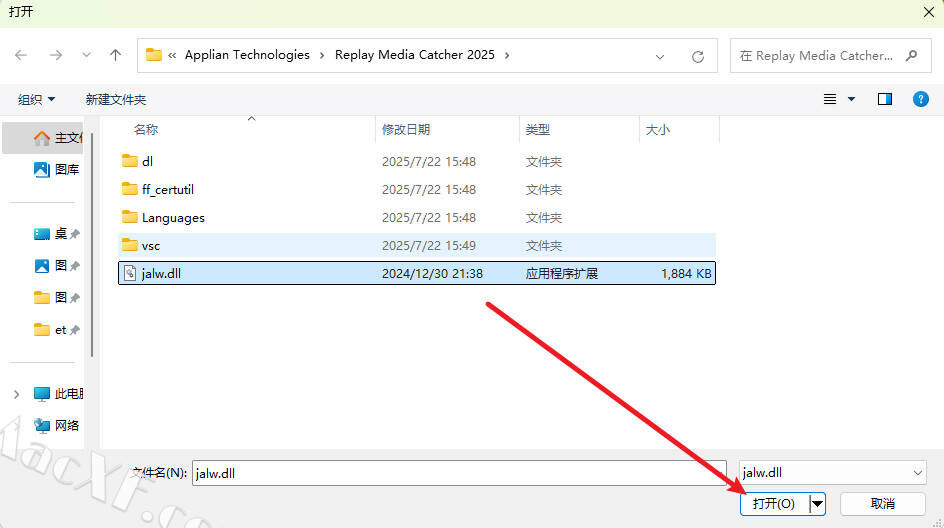This screenshot has height=528, width=944.
Task: Open 图库 in the sidebar
Action: click(56, 170)
